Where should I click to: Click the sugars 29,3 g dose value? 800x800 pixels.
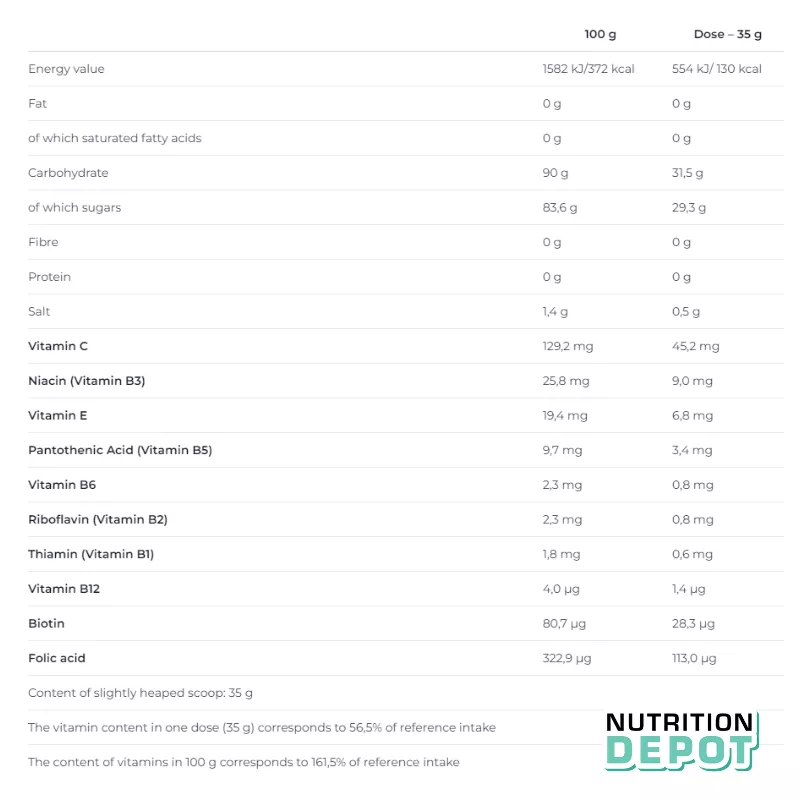(689, 208)
